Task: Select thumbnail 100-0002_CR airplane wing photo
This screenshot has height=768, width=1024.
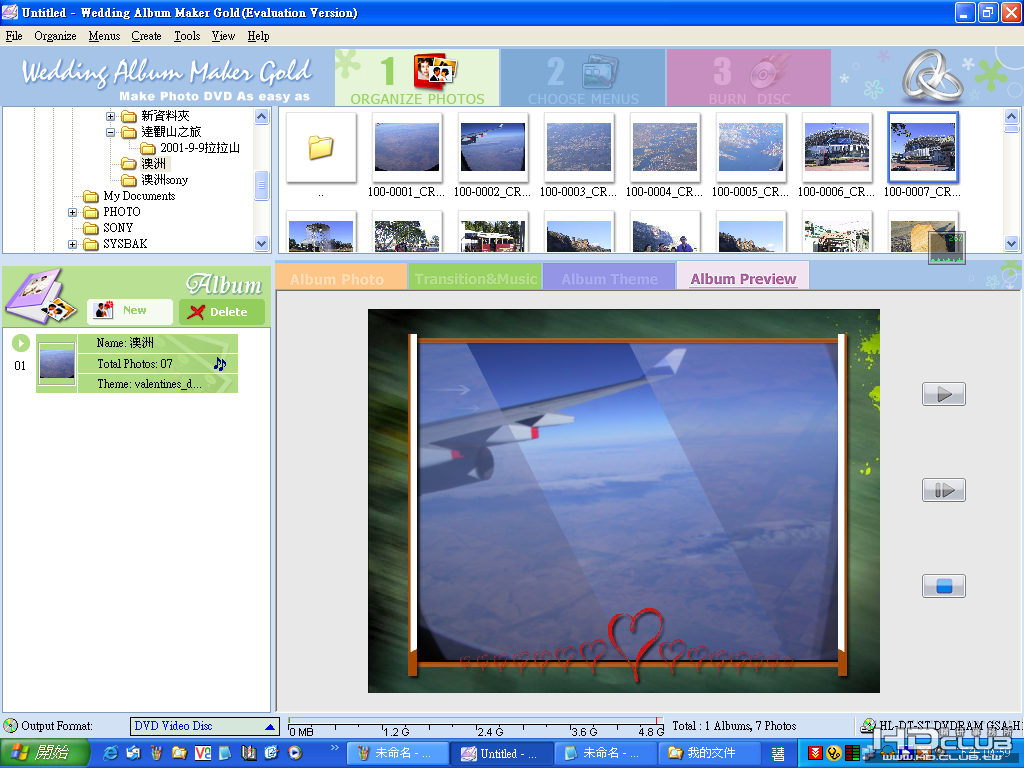Action: (x=492, y=148)
